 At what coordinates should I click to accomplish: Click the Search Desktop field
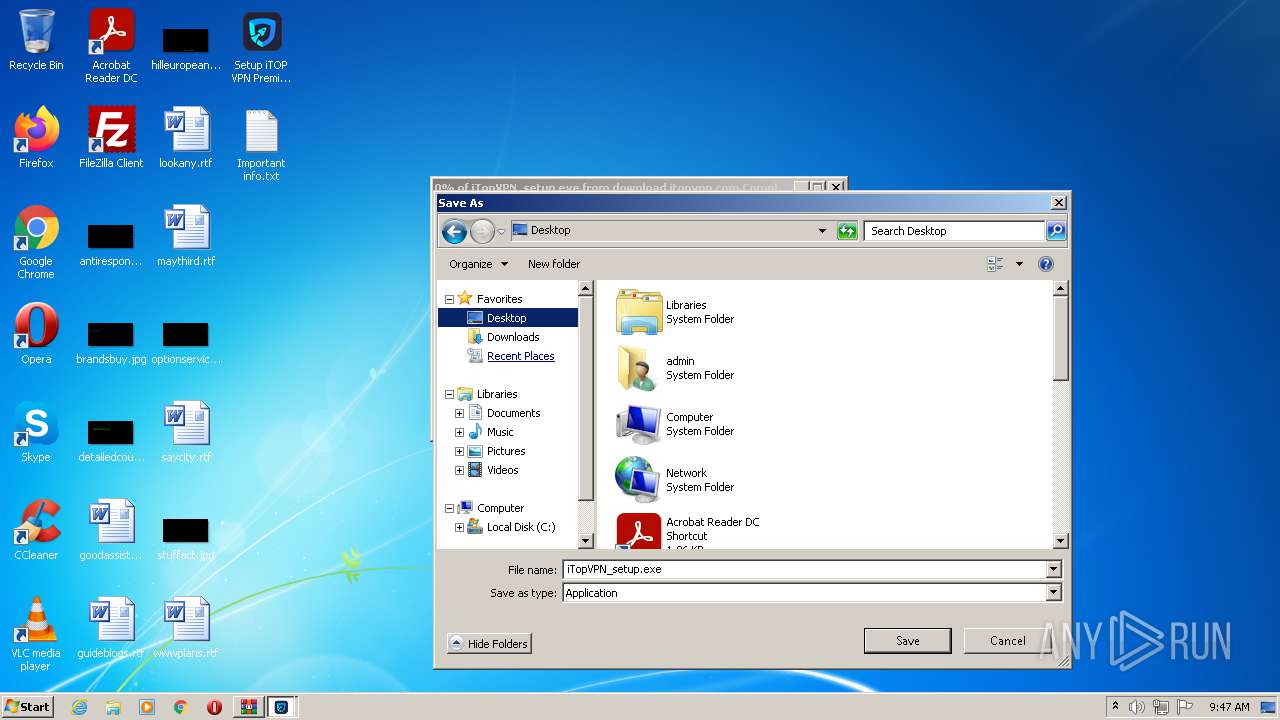click(954, 231)
